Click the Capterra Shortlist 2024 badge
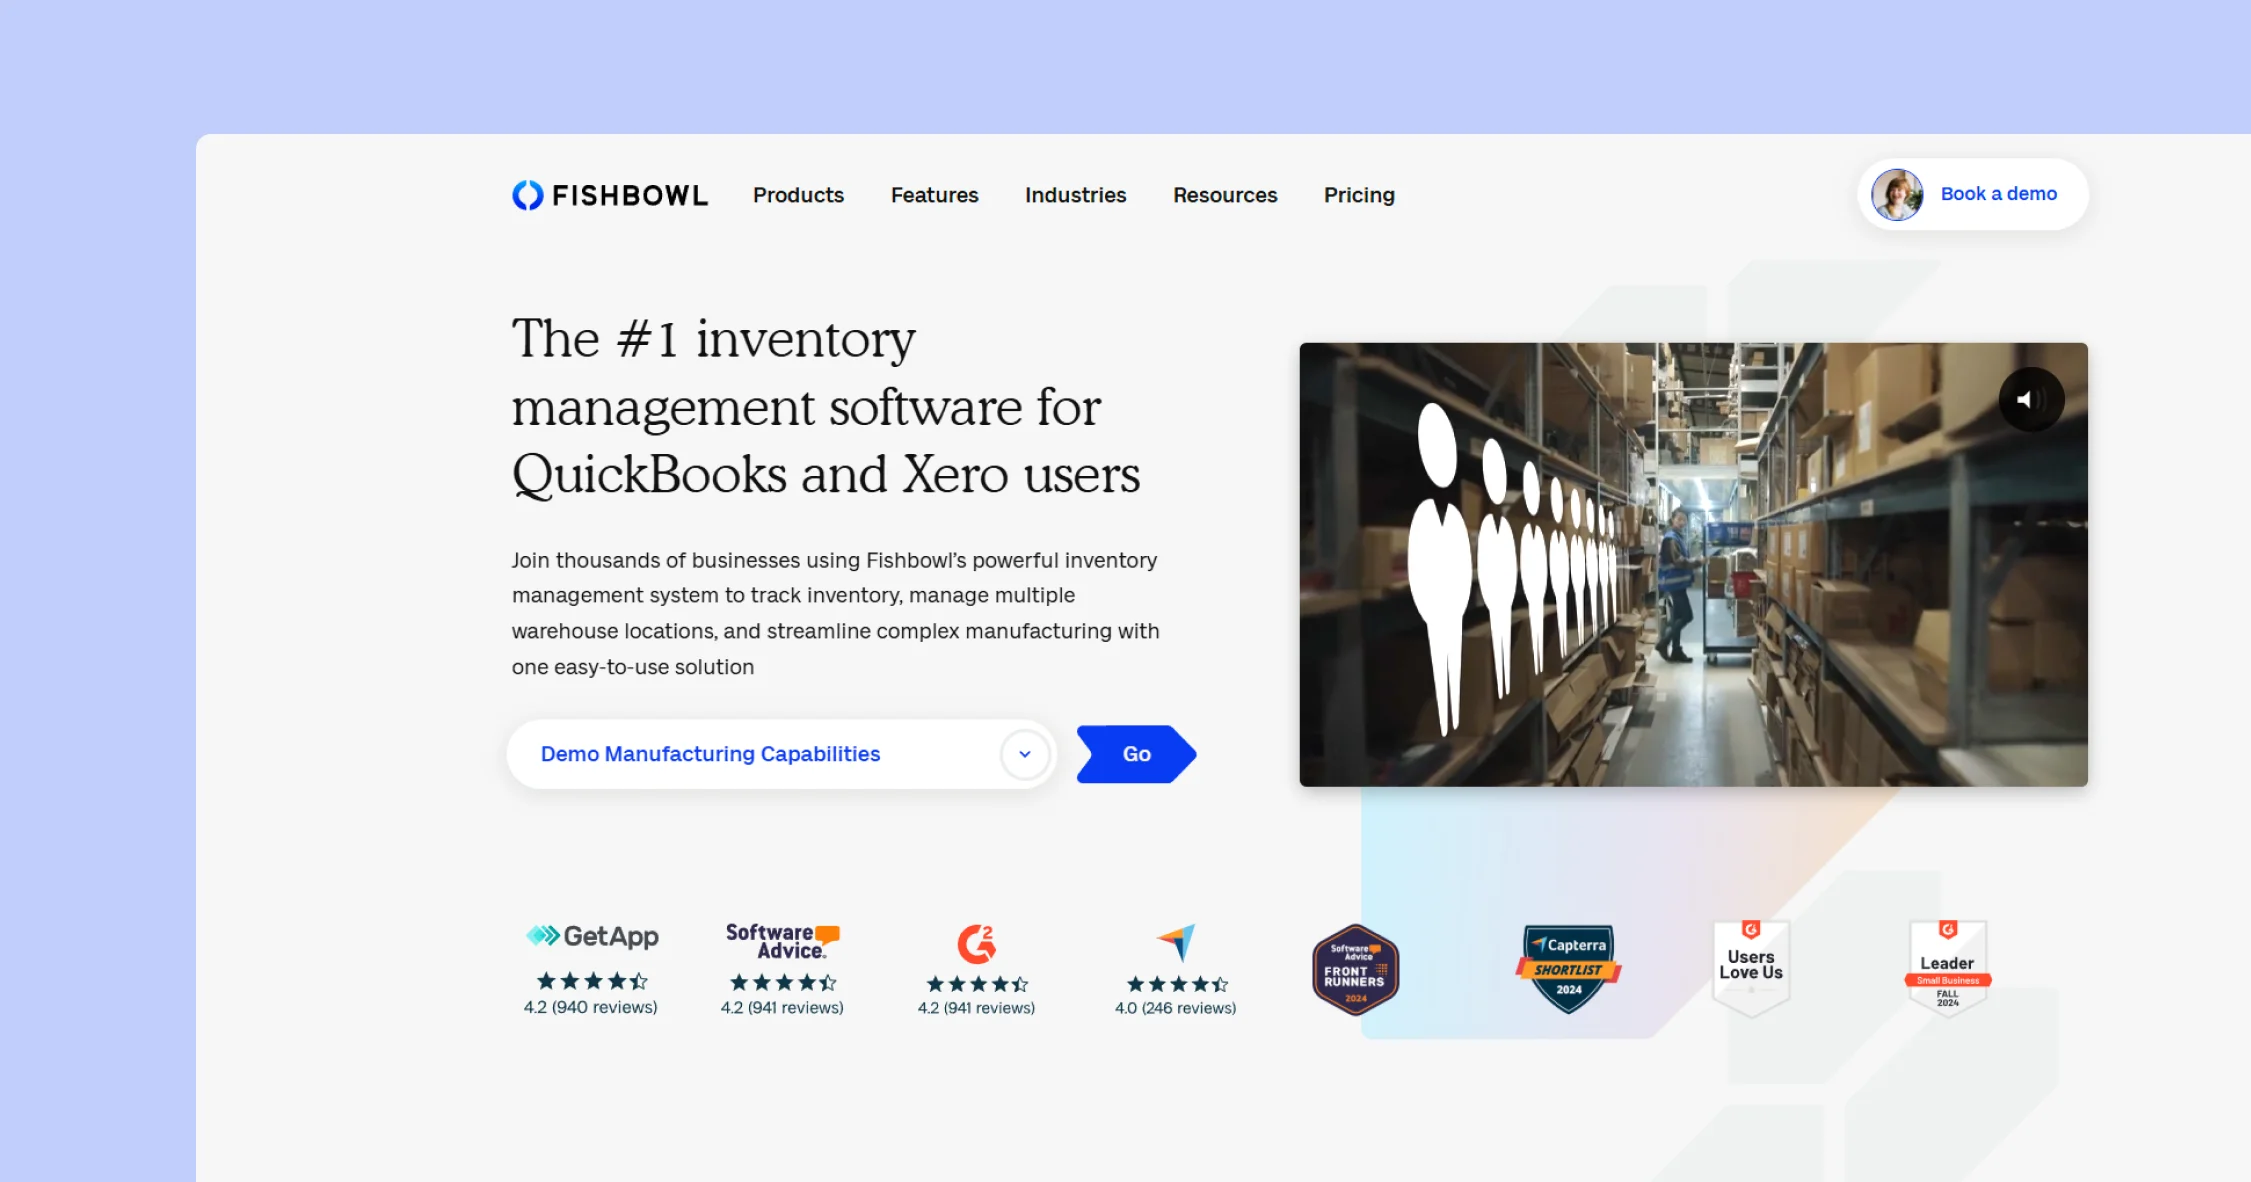Viewport: 2251px width, 1182px height. (x=1568, y=968)
